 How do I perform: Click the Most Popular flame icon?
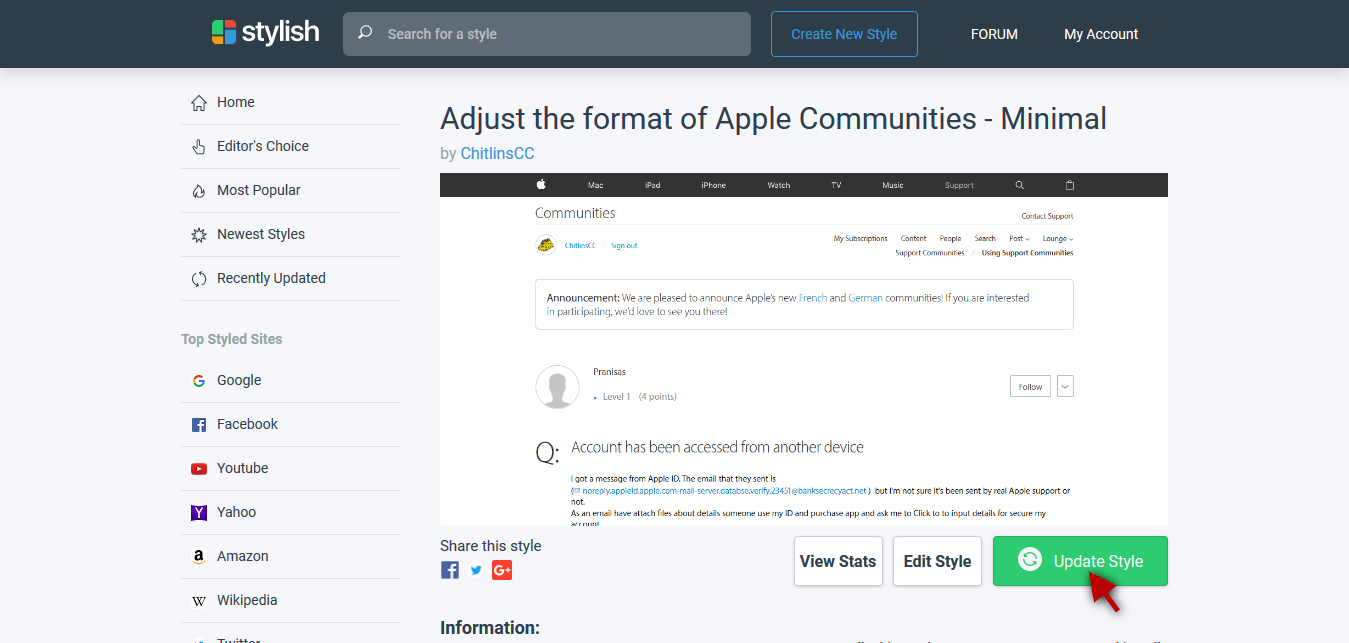tap(199, 190)
